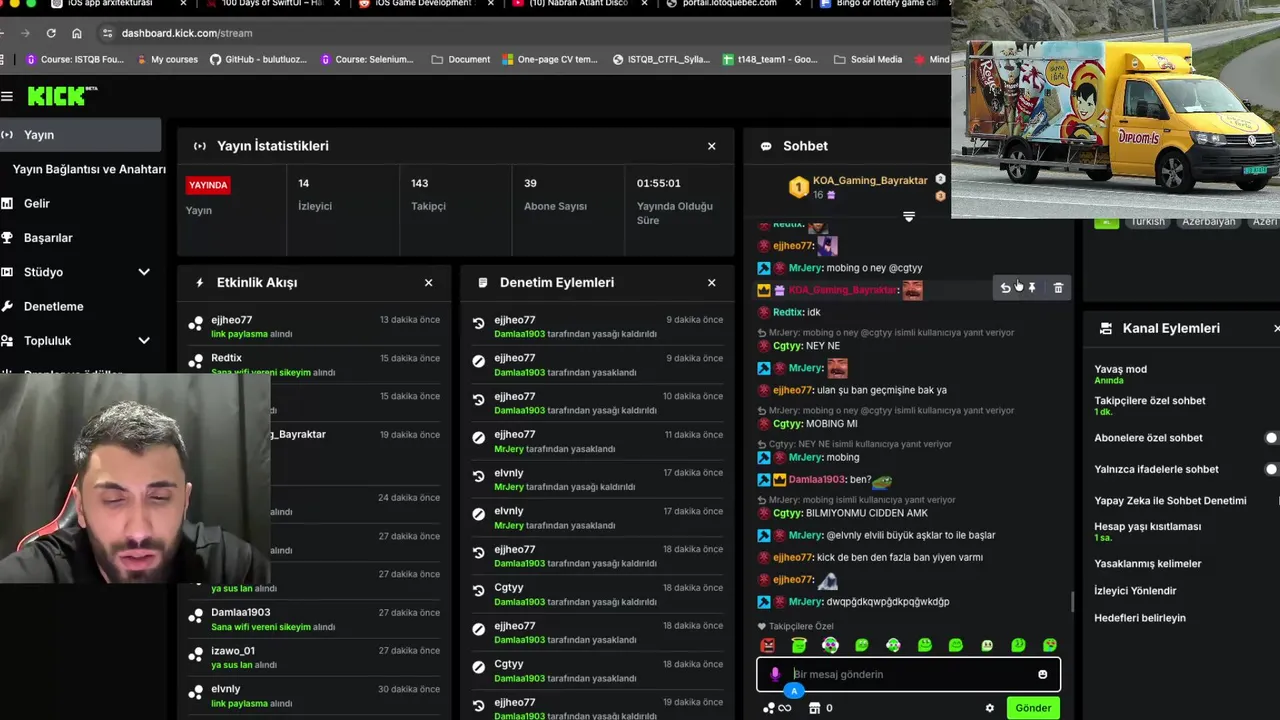Click the rank 3 badge in leaderboard
This screenshot has height=720, width=1280.
(940, 196)
